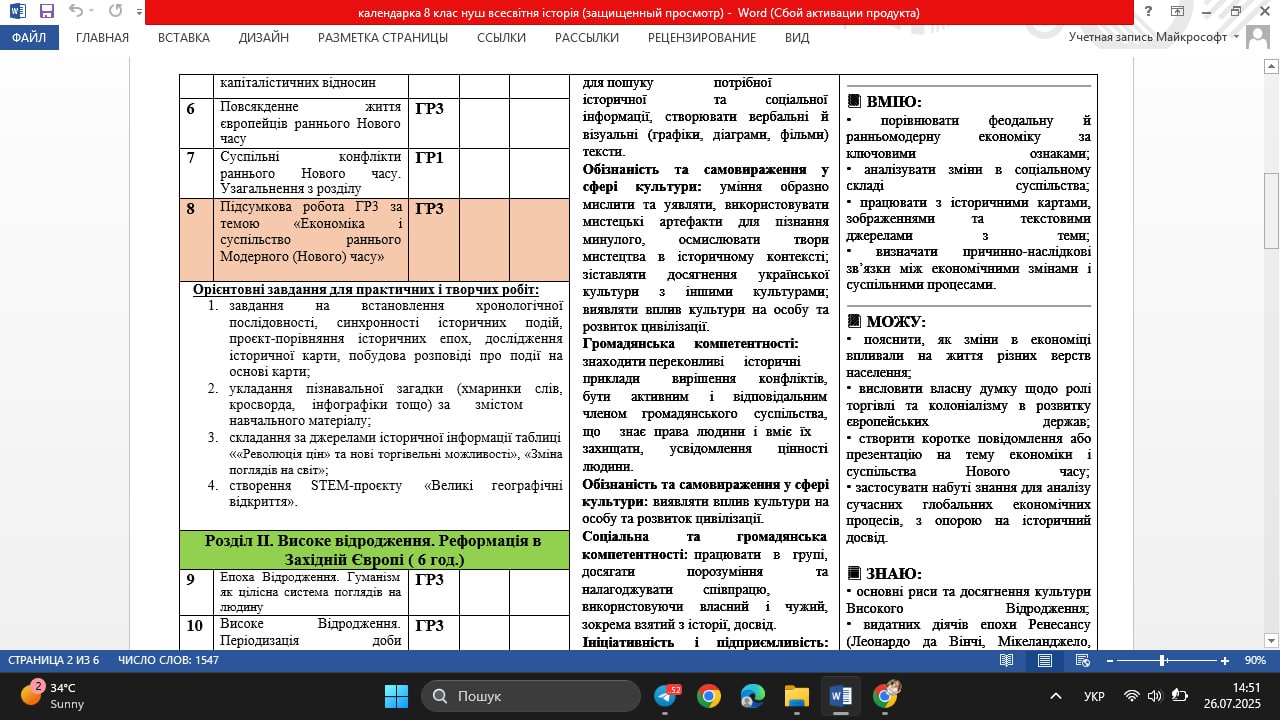Switch to Read Mode view icon
Screen dimensions: 1280x720
click(1006, 660)
